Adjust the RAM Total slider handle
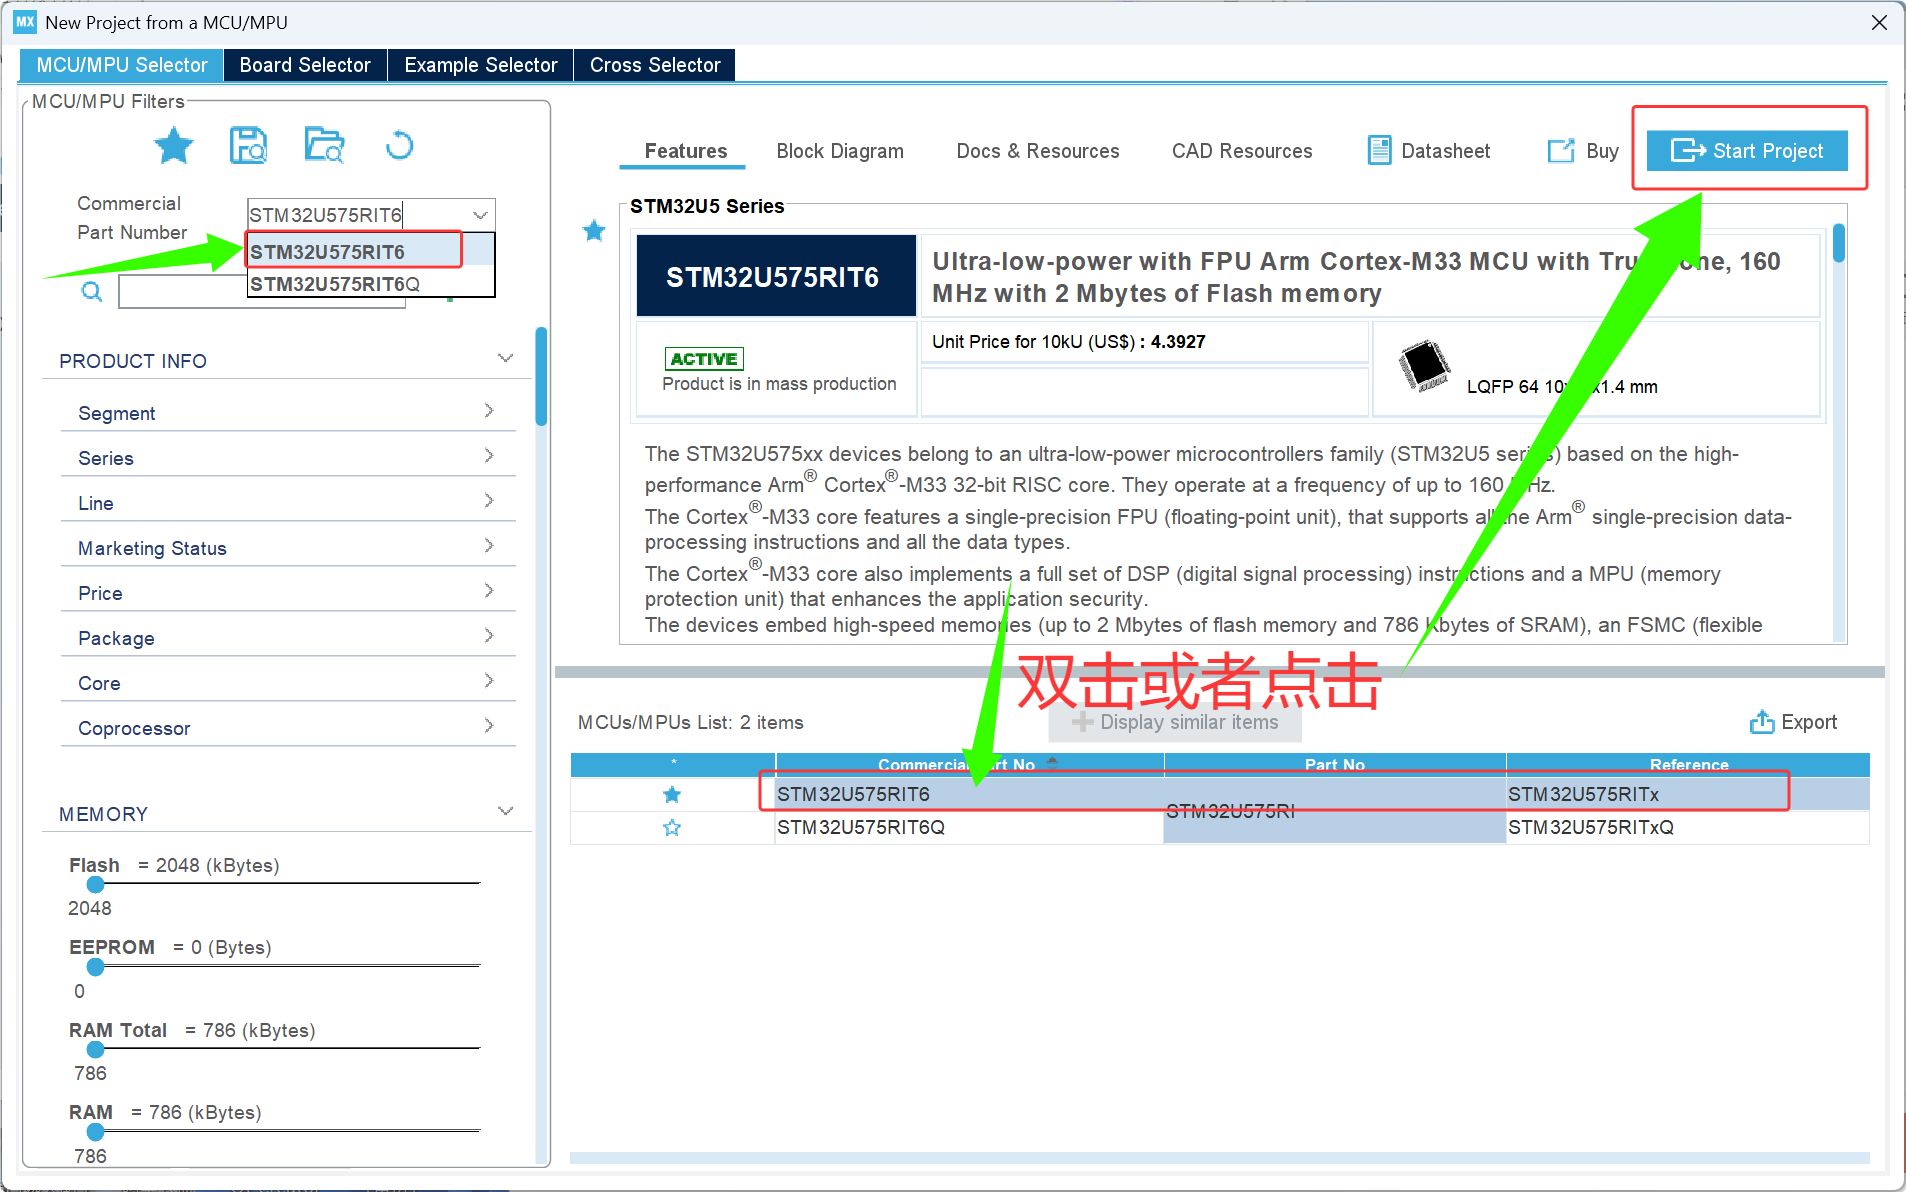Image resolution: width=1906 pixels, height=1192 pixels. click(x=95, y=1049)
